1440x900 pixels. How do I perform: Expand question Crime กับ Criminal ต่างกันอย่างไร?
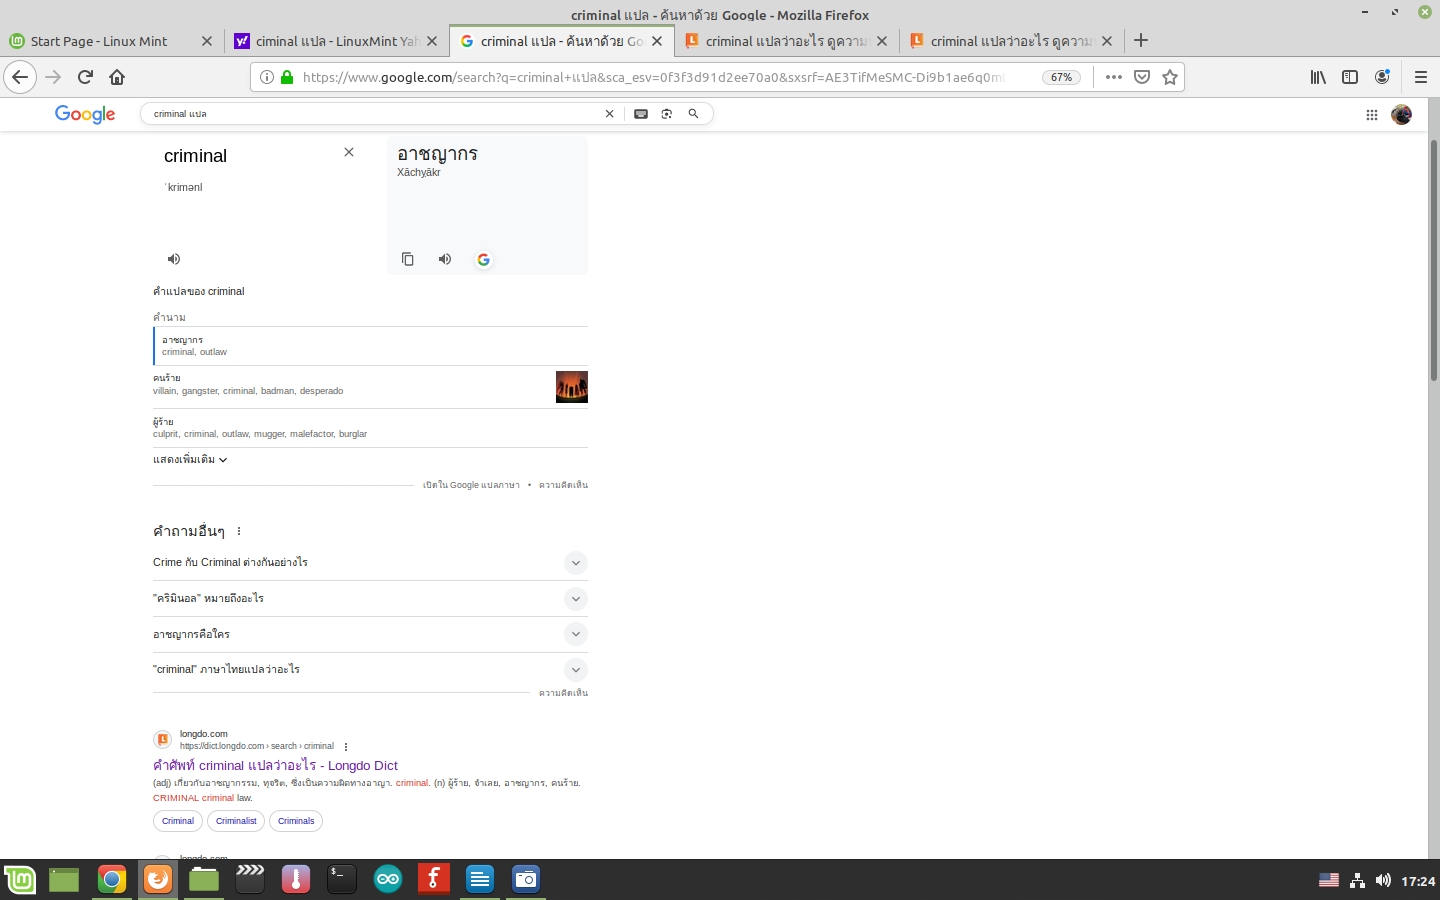tap(370, 563)
